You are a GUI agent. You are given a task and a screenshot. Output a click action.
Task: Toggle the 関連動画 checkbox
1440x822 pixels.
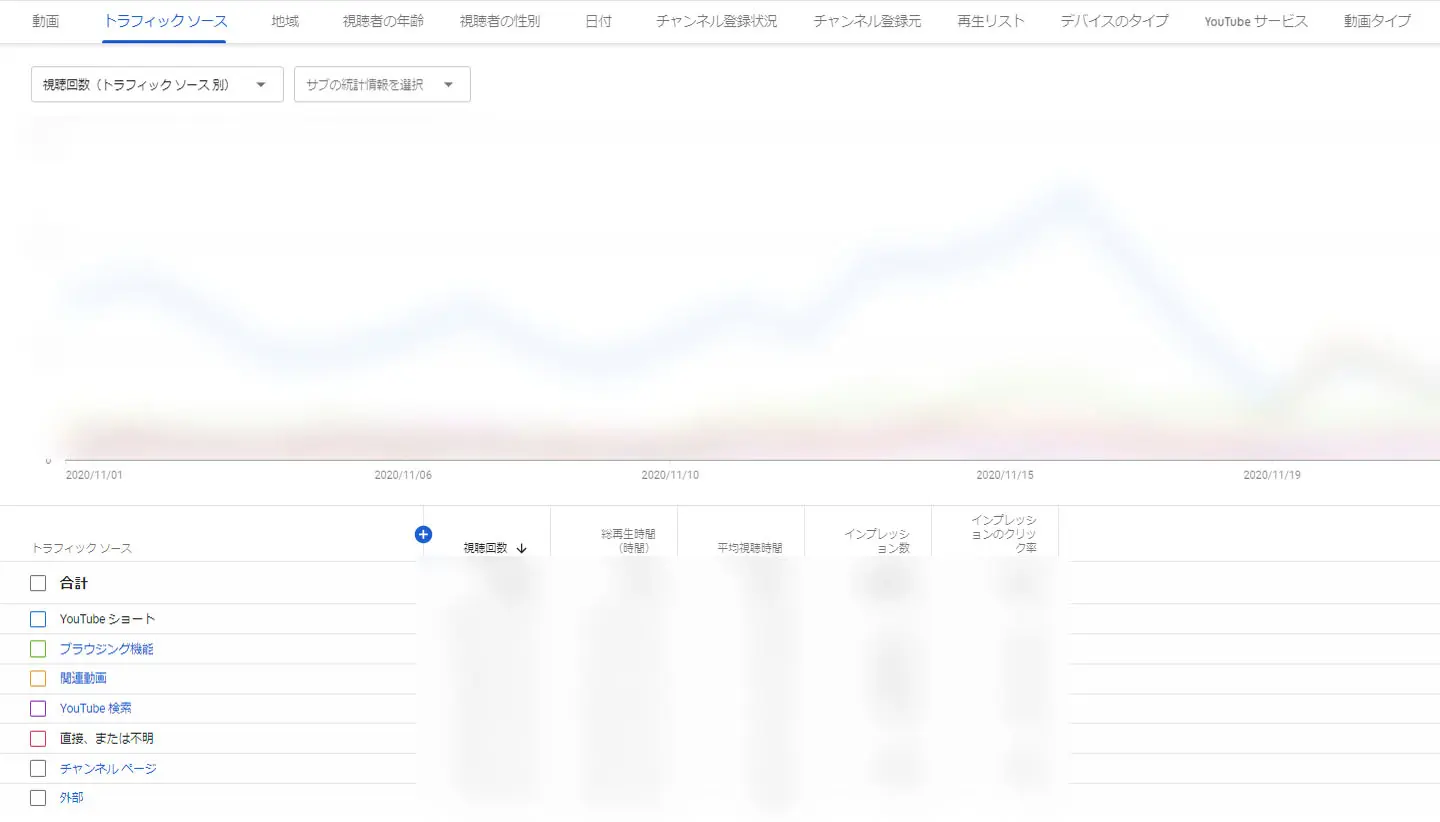coord(38,678)
